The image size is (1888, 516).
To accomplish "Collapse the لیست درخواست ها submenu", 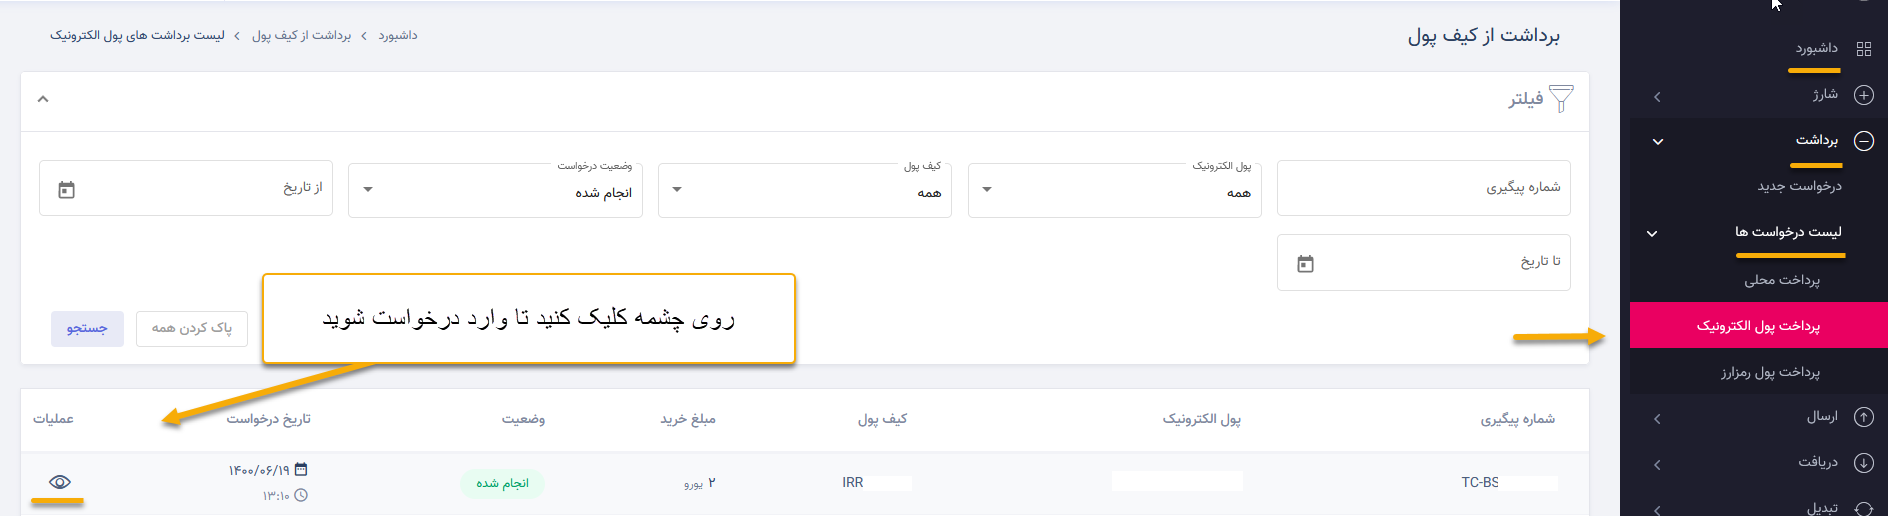I will click(1652, 233).
